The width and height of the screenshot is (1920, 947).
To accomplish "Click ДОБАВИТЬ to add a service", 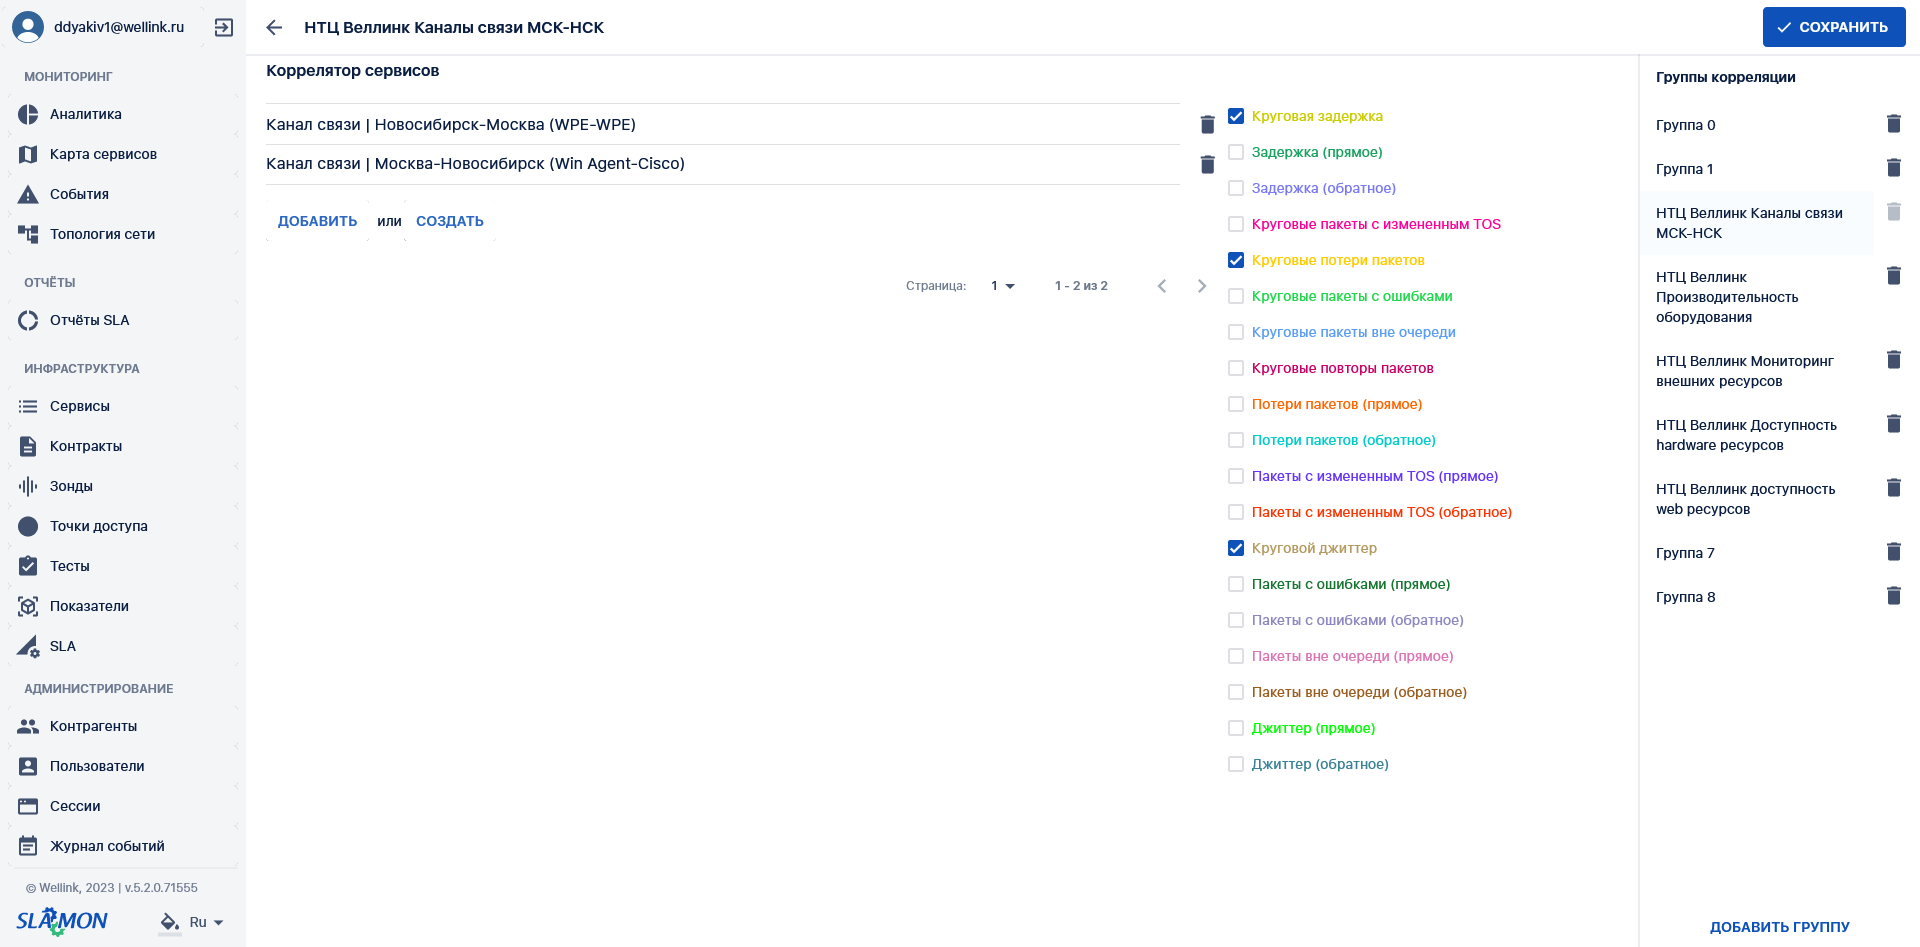I will 317,221.
